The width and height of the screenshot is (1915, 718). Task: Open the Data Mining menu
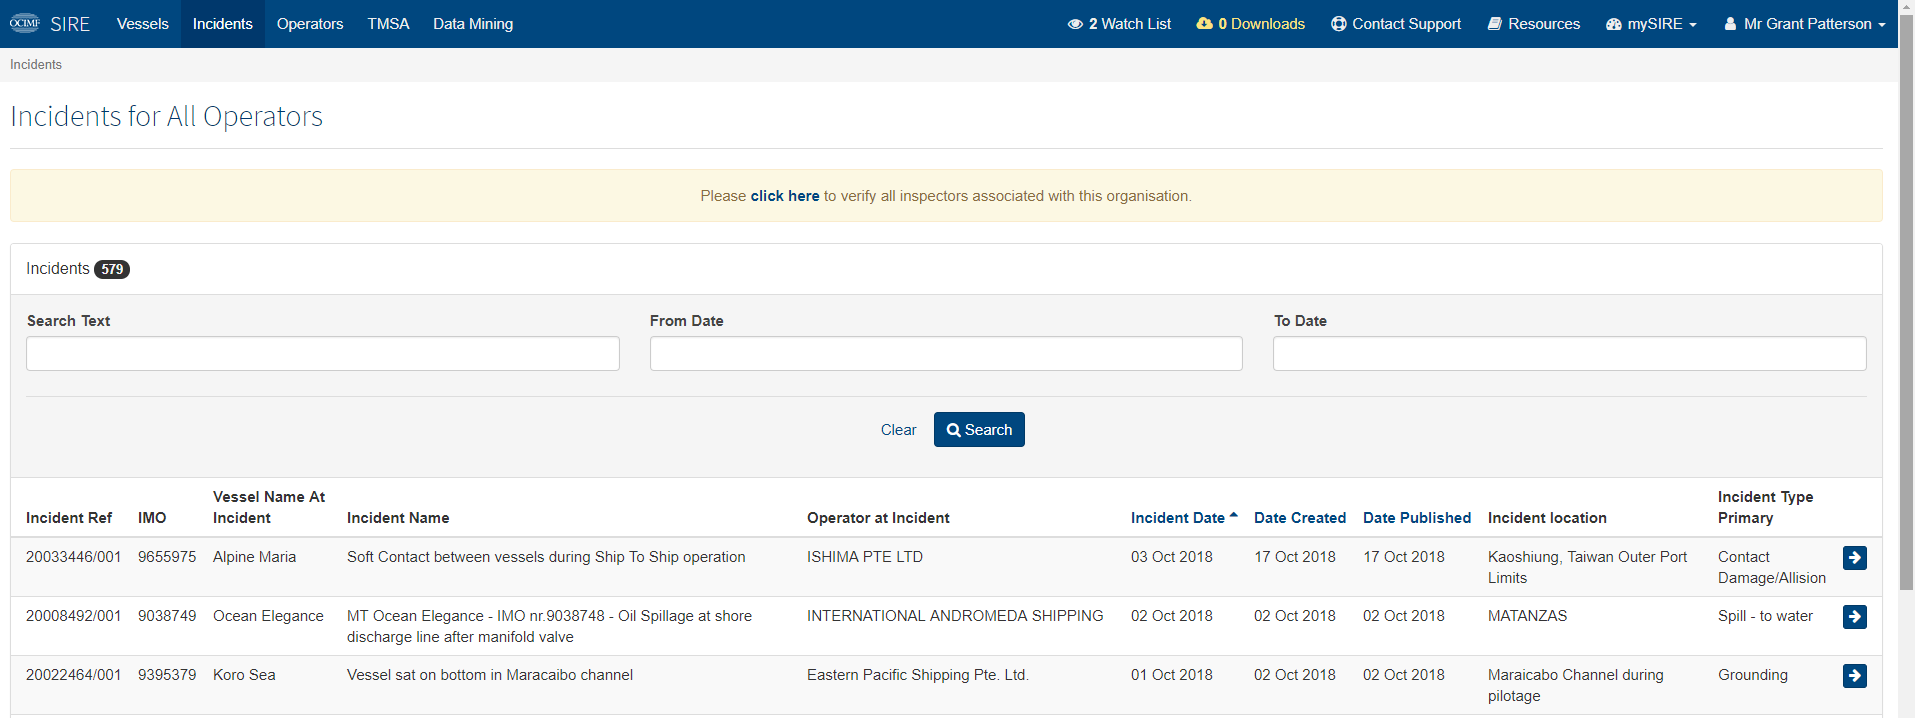click(473, 24)
